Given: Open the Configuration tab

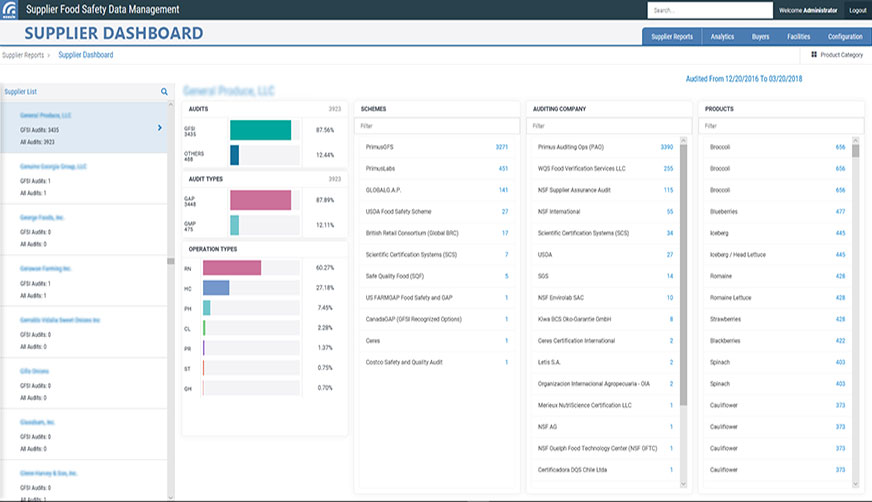Looking at the screenshot, I should 845,36.
